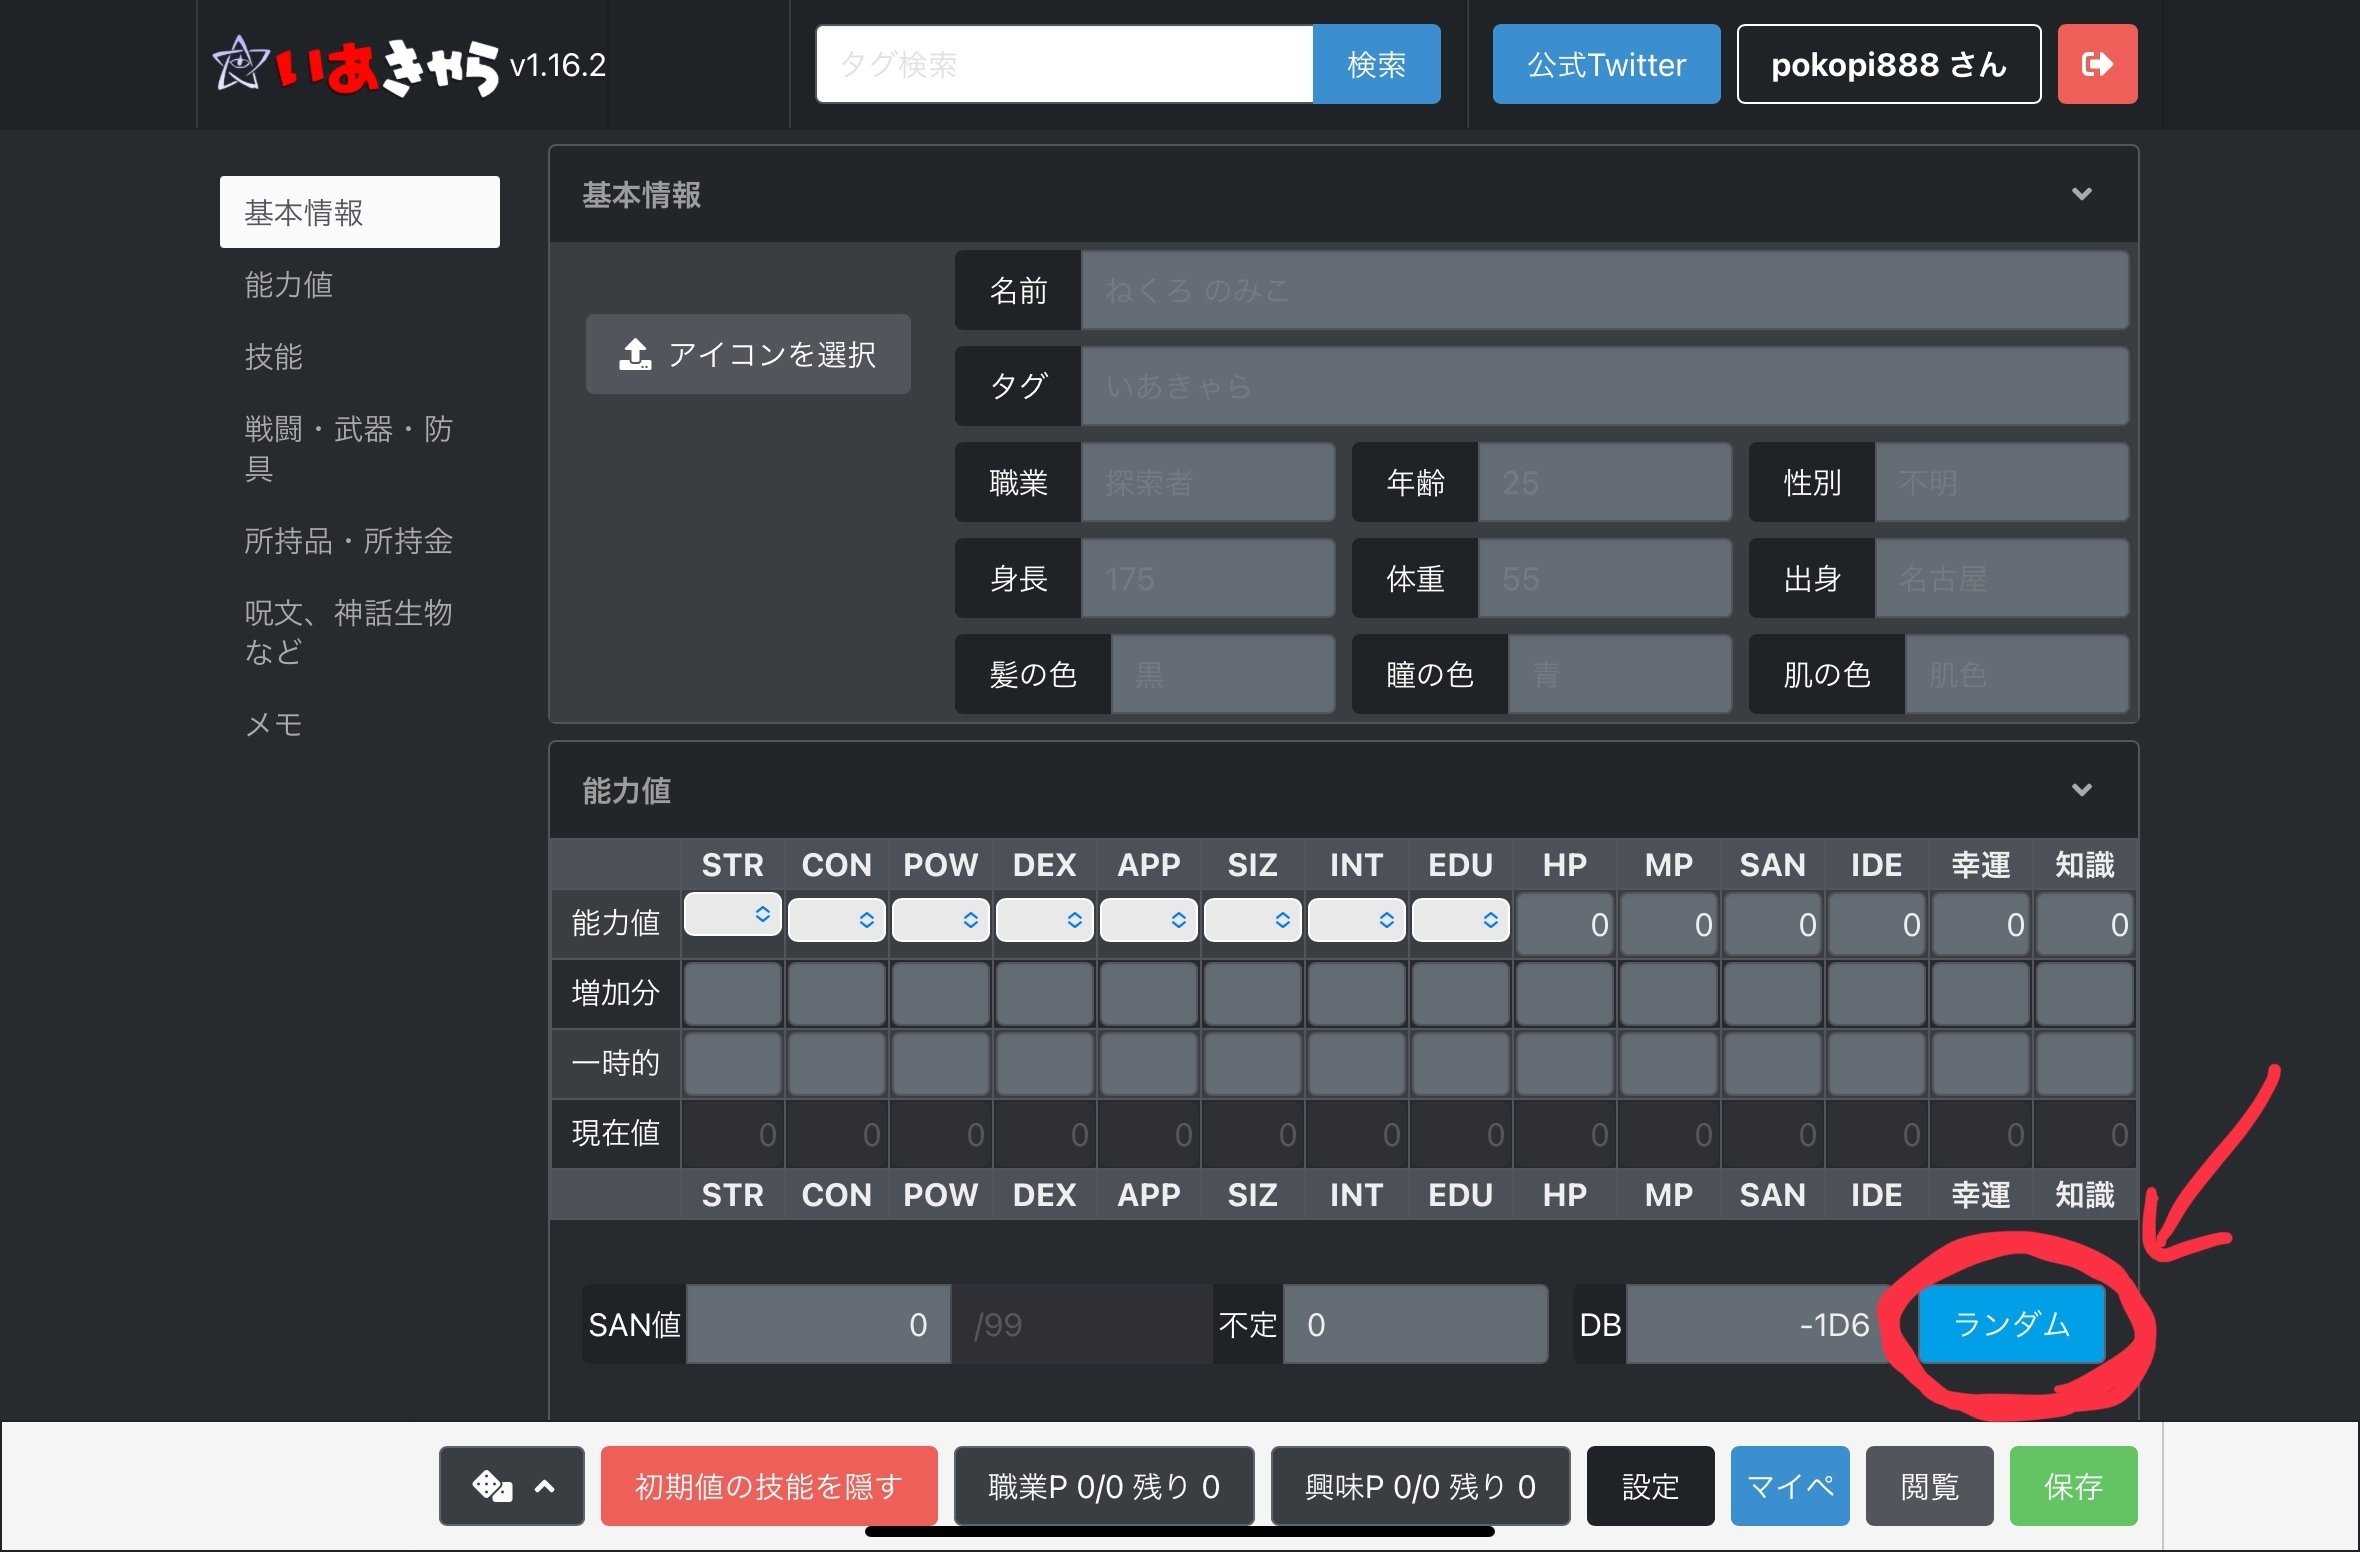Click the 知識 能力値 field
Viewport: 2360px width, 1552px height.
point(2085,924)
